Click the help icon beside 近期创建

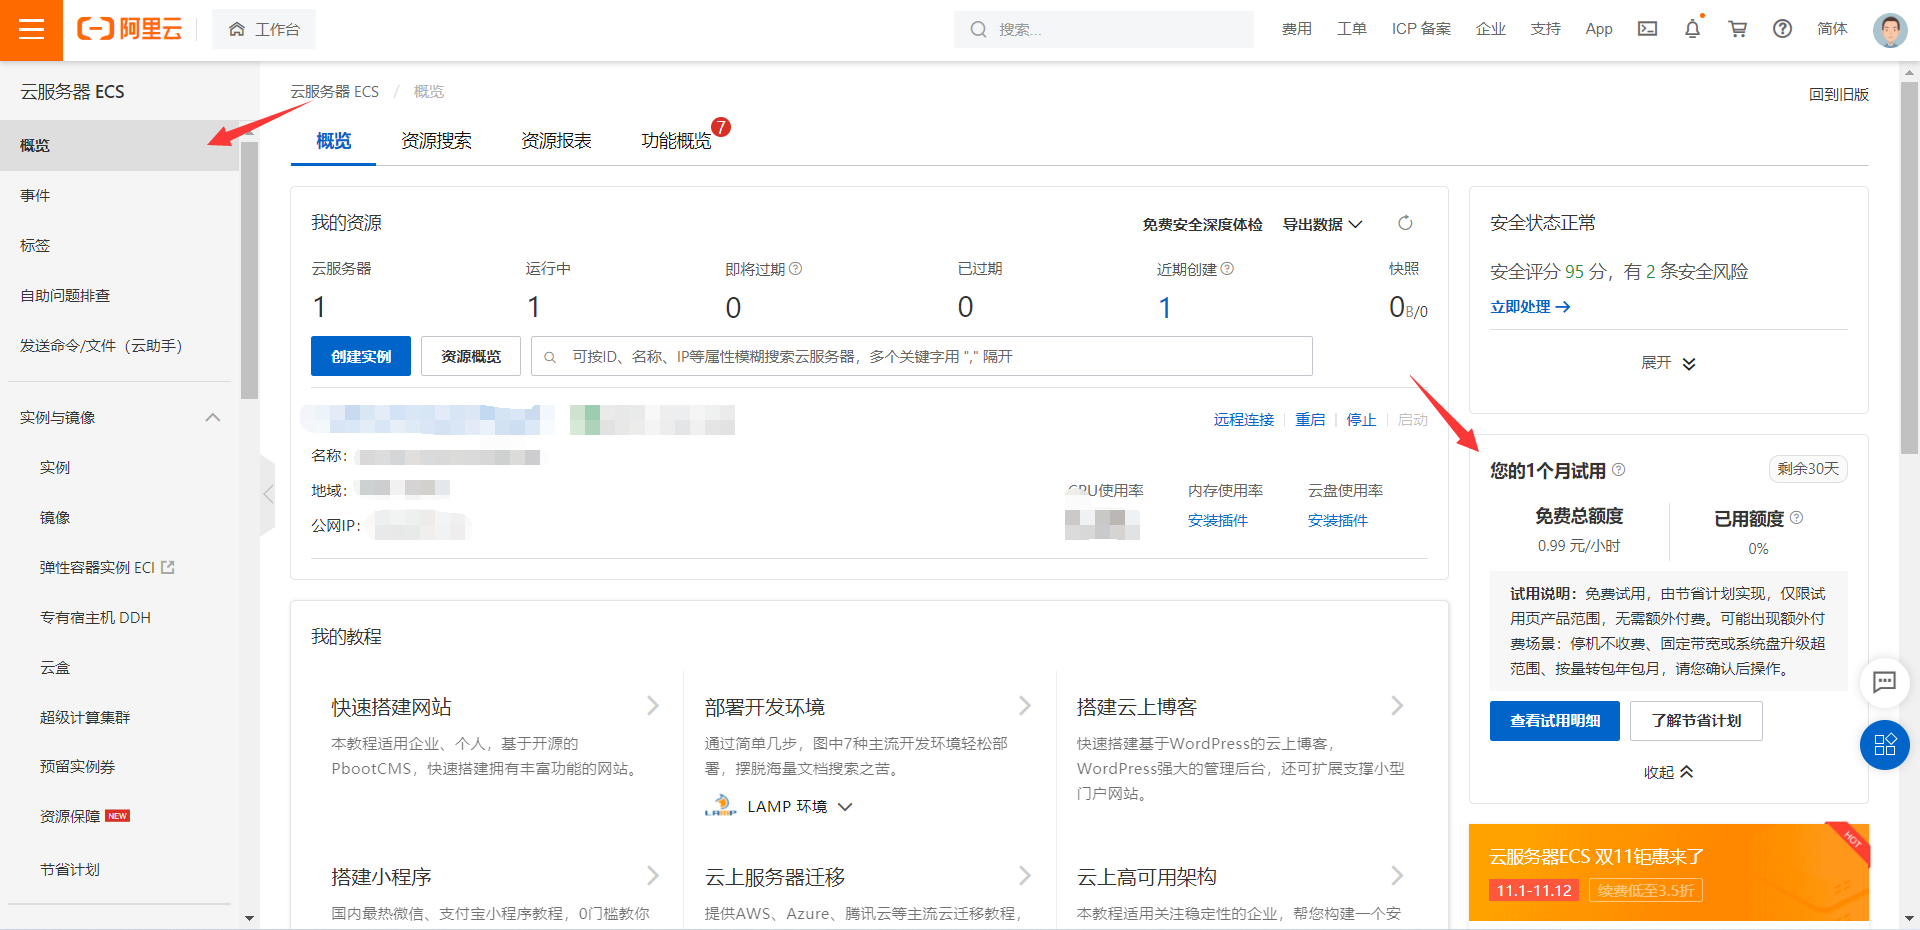click(x=1227, y=269)
